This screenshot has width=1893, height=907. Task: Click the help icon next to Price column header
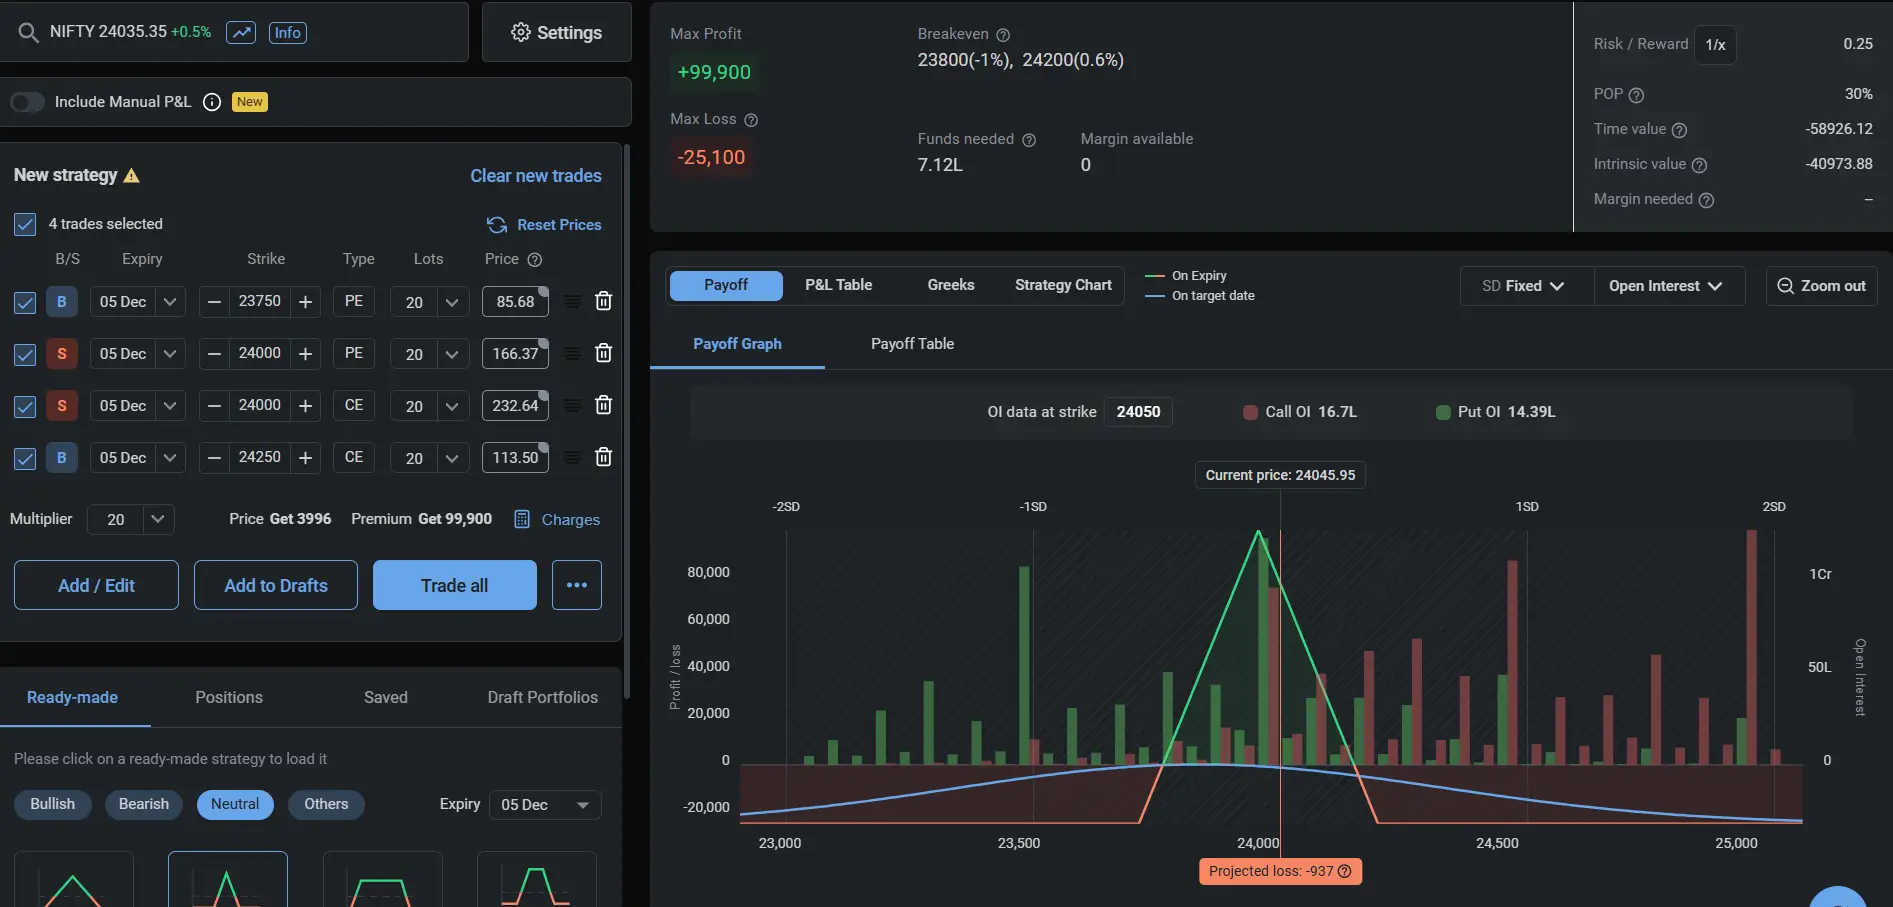coord(535,259)
